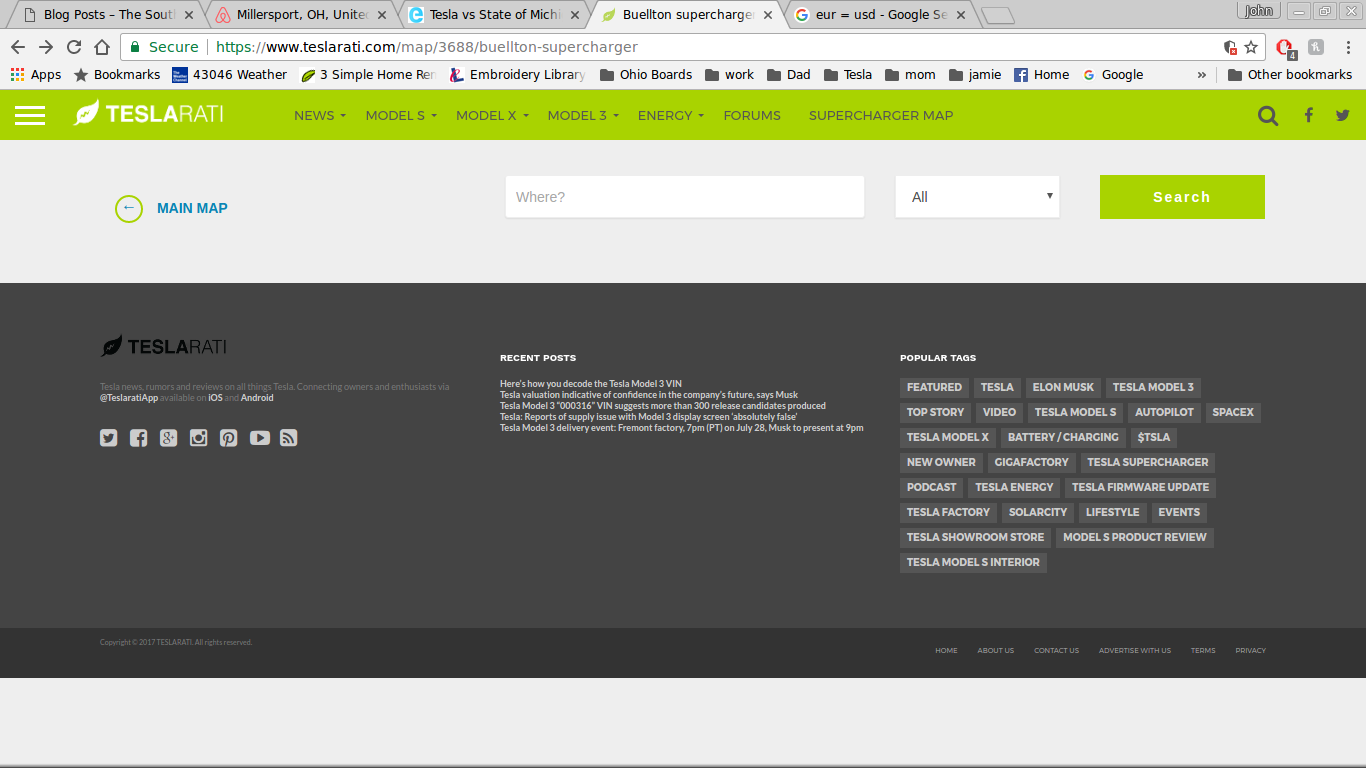Open the Chrome three-dot menu
1366x768 pixels.
click(1348, 47)
